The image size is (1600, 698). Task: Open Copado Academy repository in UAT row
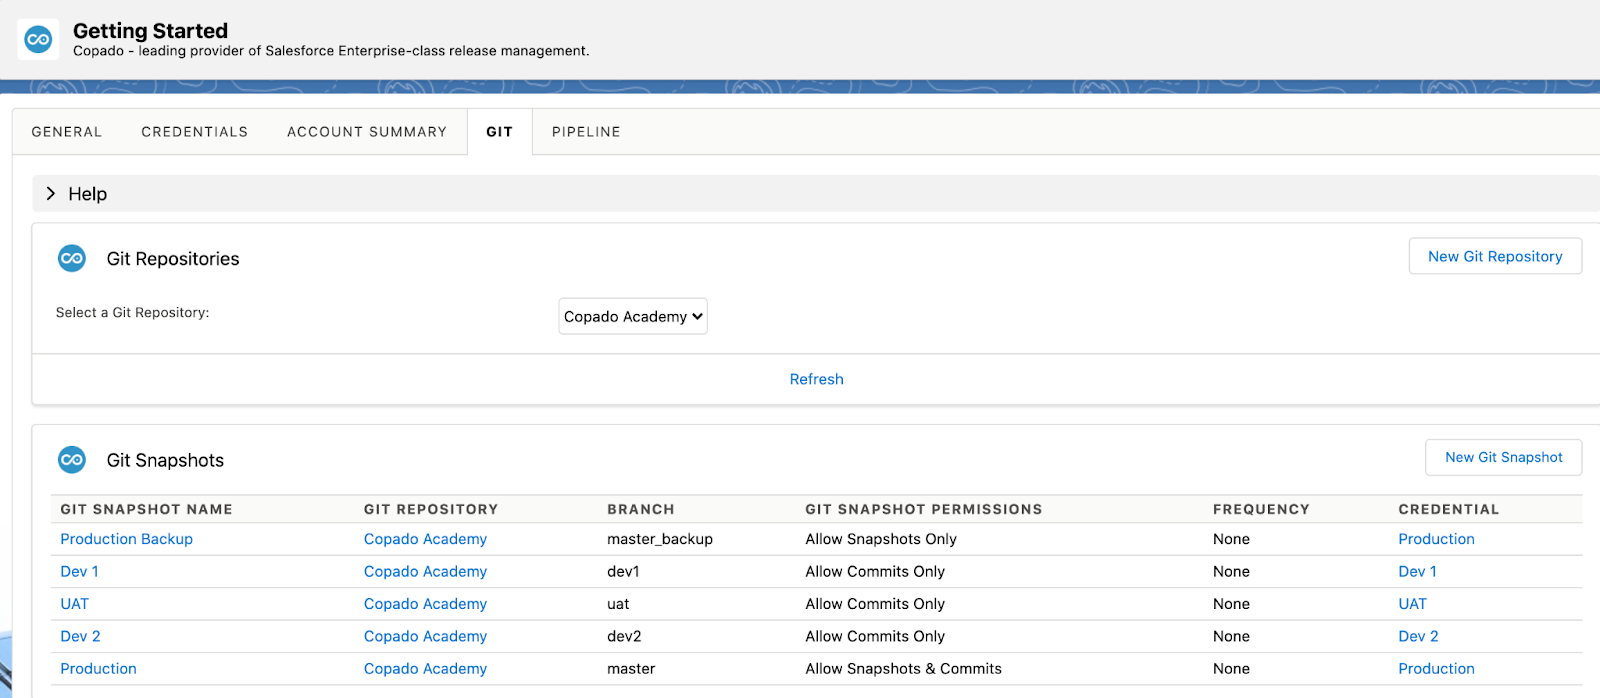click(x=426, y=604)
